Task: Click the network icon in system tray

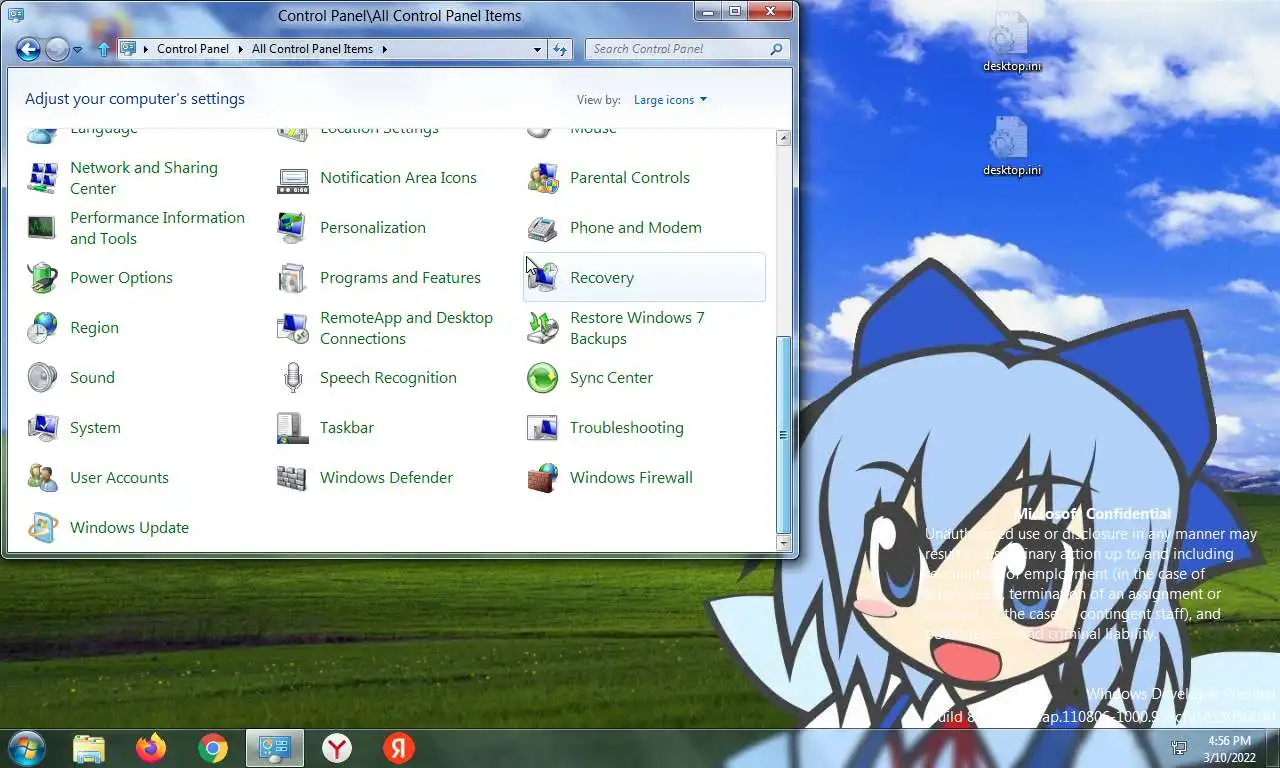Action: click(1179, 748)
